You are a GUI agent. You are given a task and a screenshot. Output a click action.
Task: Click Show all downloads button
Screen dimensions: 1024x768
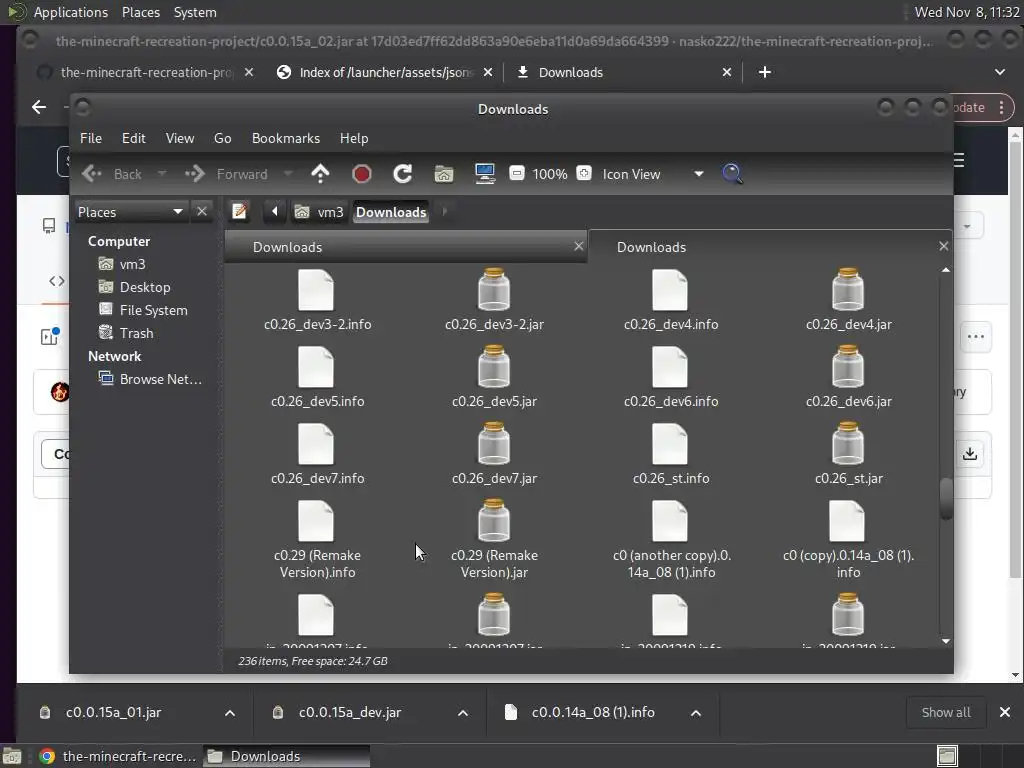(946, 712)
